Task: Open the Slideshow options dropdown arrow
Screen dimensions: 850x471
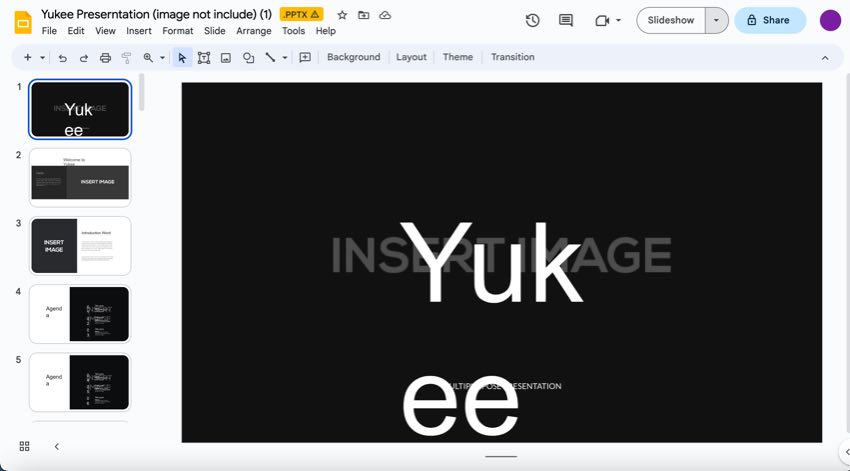Action: [x=716, y=21]
